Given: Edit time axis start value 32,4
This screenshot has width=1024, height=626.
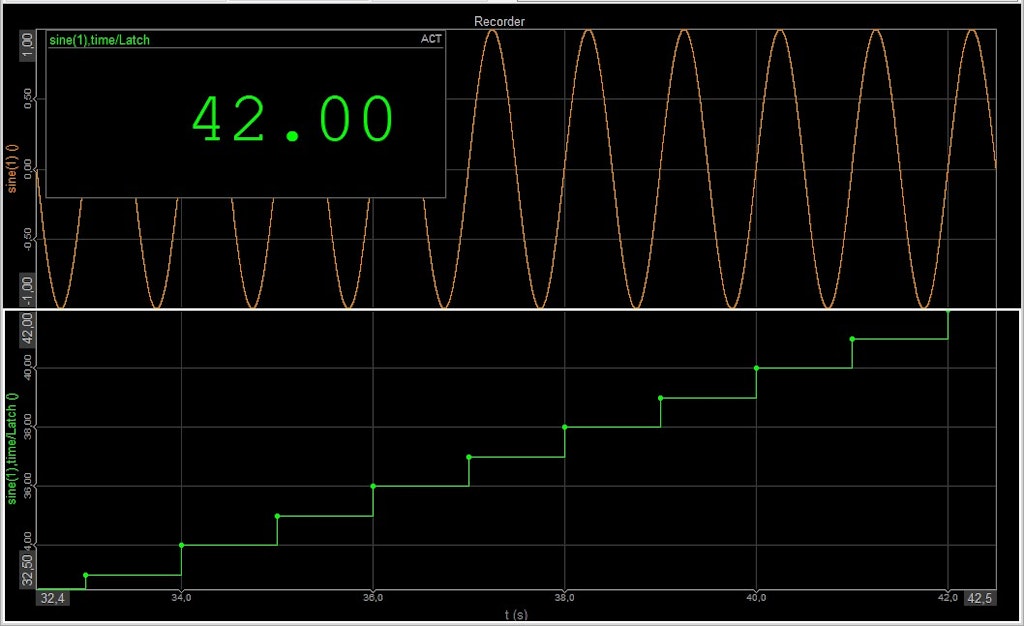Looking at the screenshot, I should pyautogui.click(x=52, y=598).
